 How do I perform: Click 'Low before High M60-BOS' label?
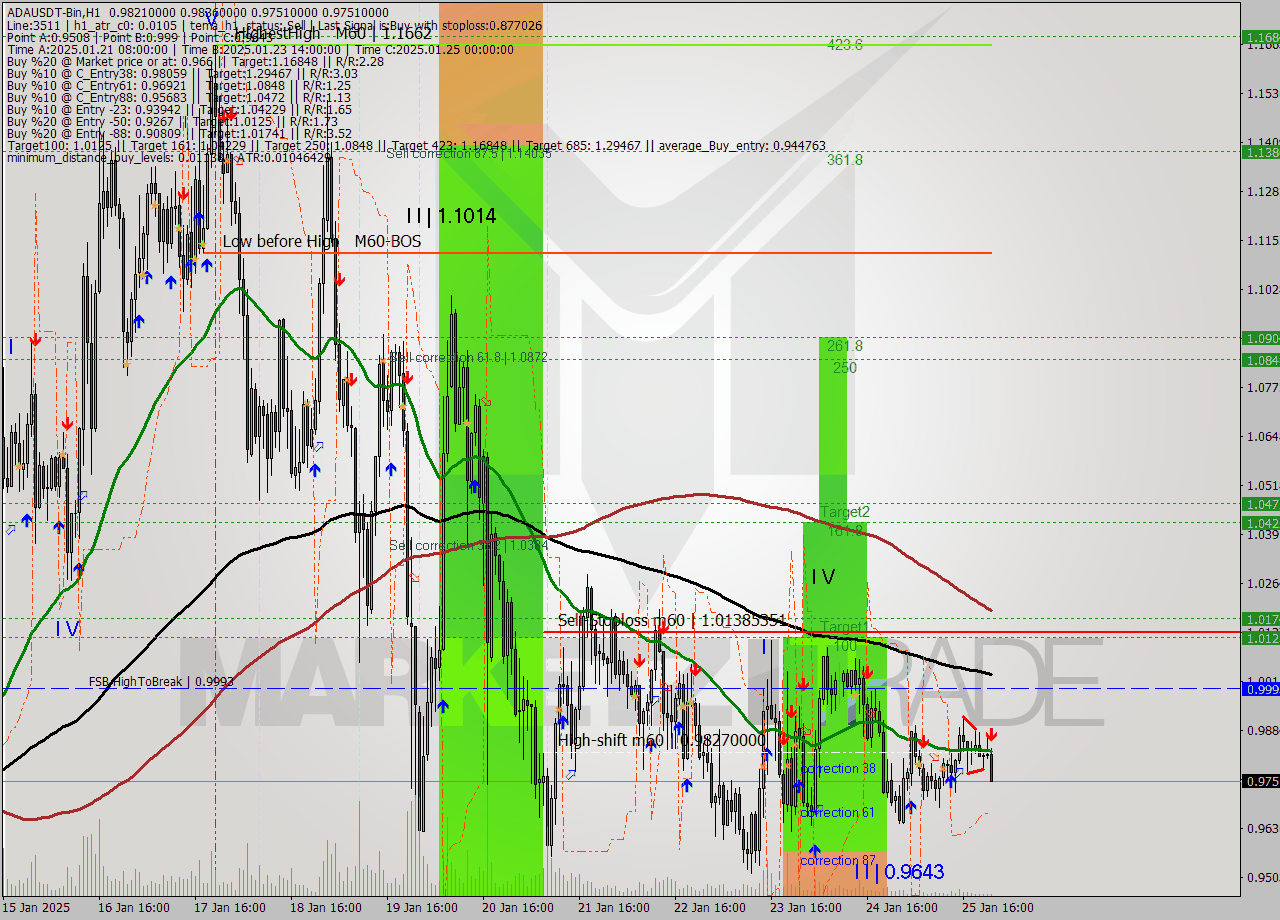pos(322,242)
